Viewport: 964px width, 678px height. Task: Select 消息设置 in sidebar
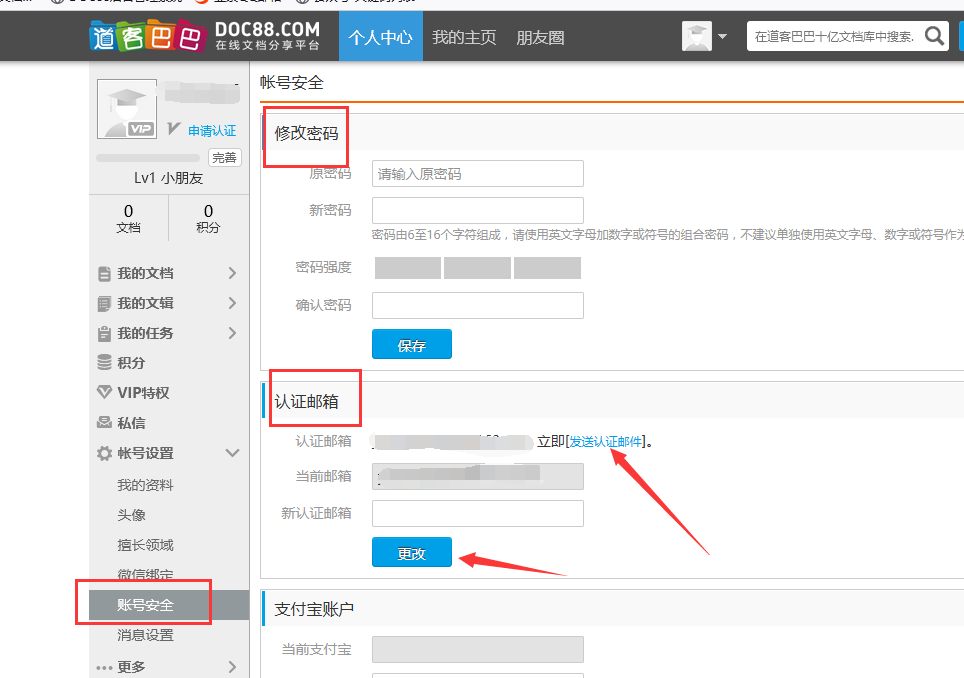tap(145, 635)
